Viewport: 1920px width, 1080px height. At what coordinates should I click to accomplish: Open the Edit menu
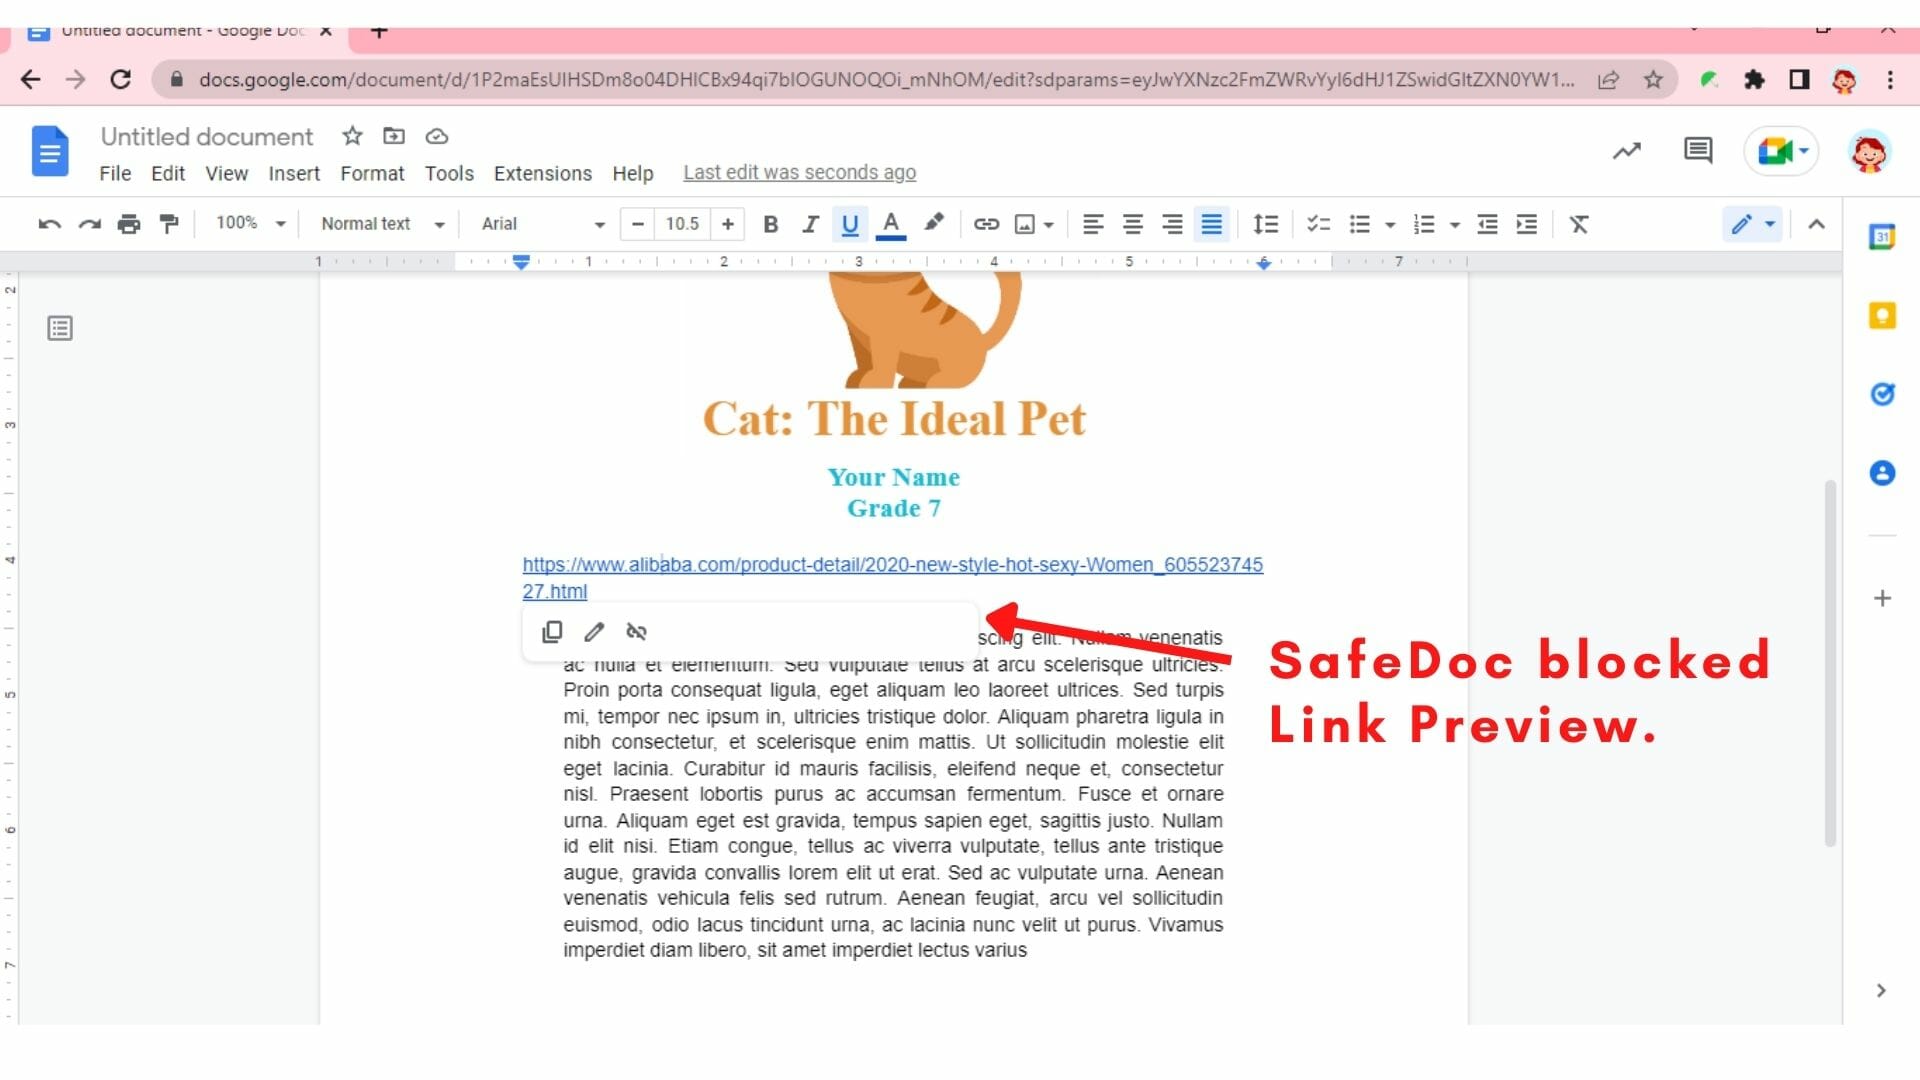pyautogui.click(x=168, y=173)
